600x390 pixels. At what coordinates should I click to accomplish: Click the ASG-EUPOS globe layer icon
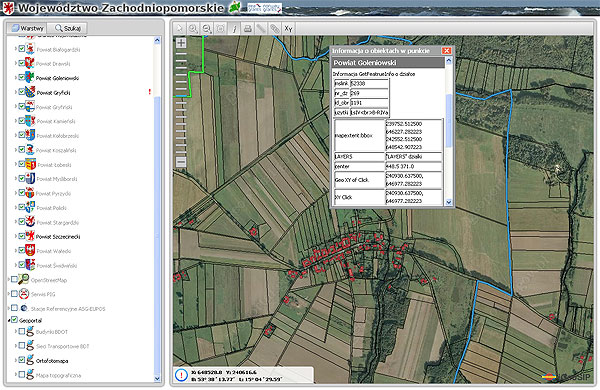pos(24,308)
